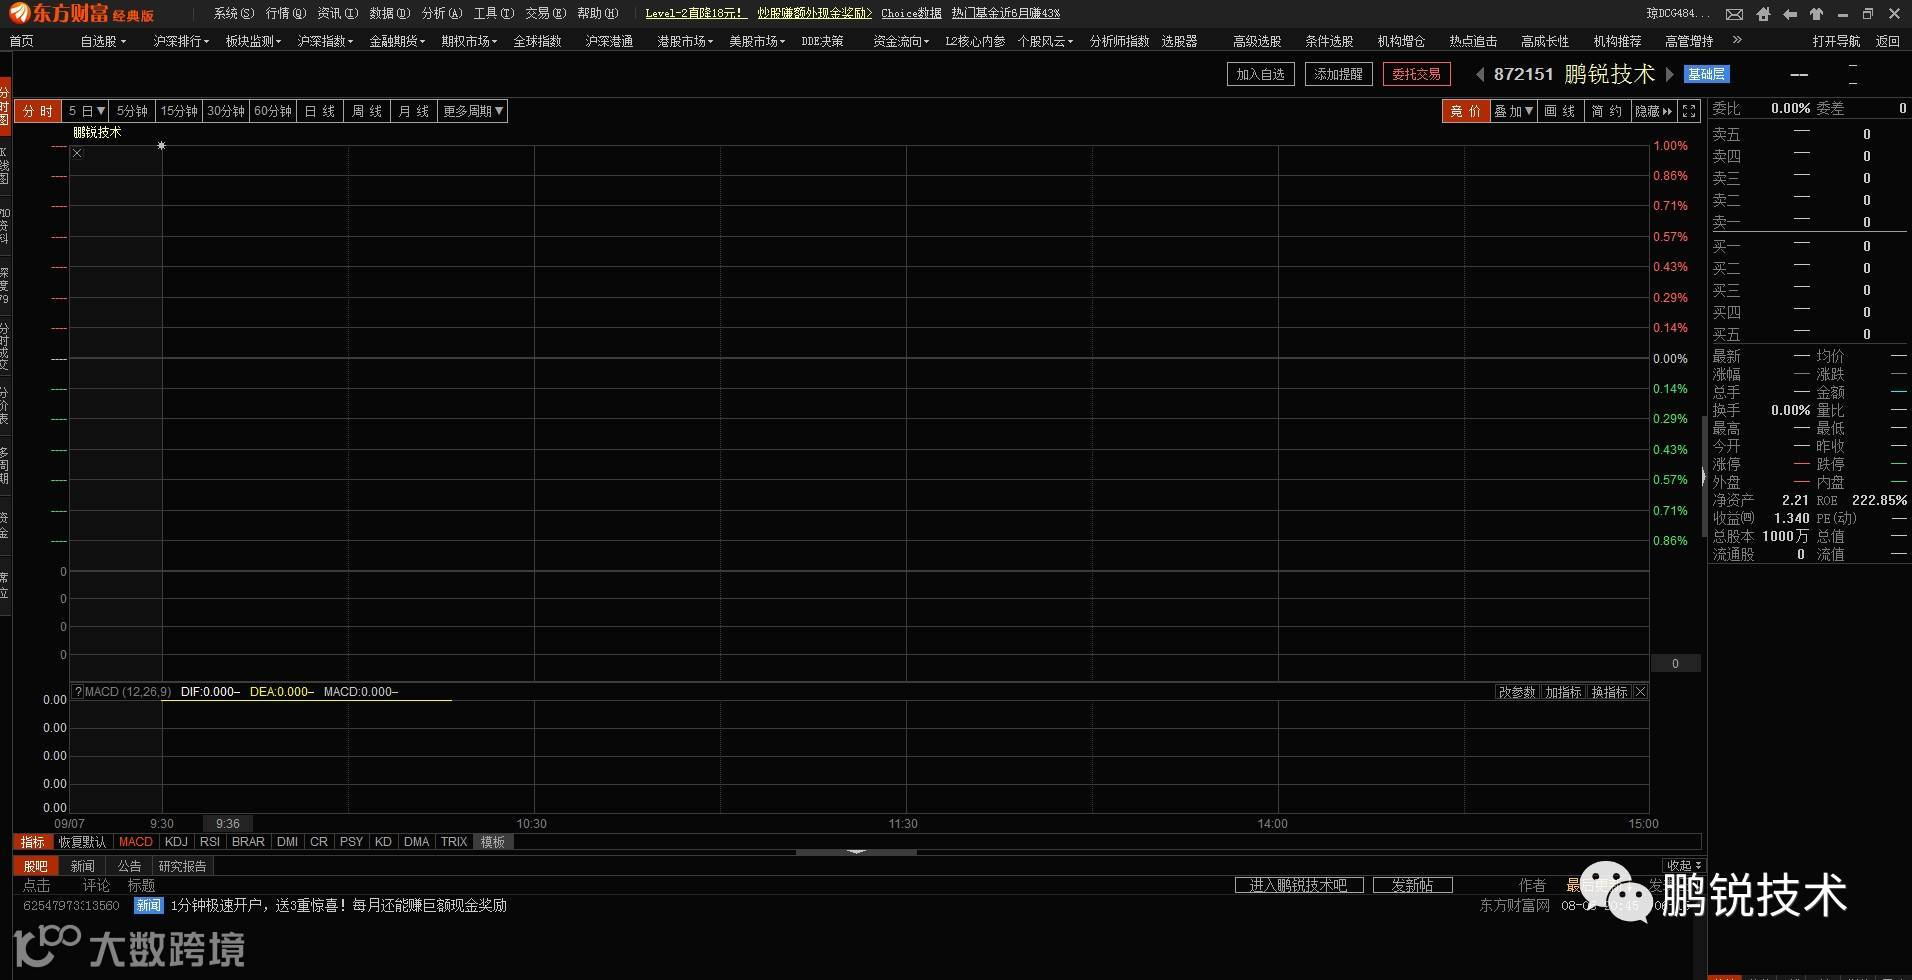1912x980 pixels.
Task: Click the 东方财富 logo
Action: (x=82, y=13)
